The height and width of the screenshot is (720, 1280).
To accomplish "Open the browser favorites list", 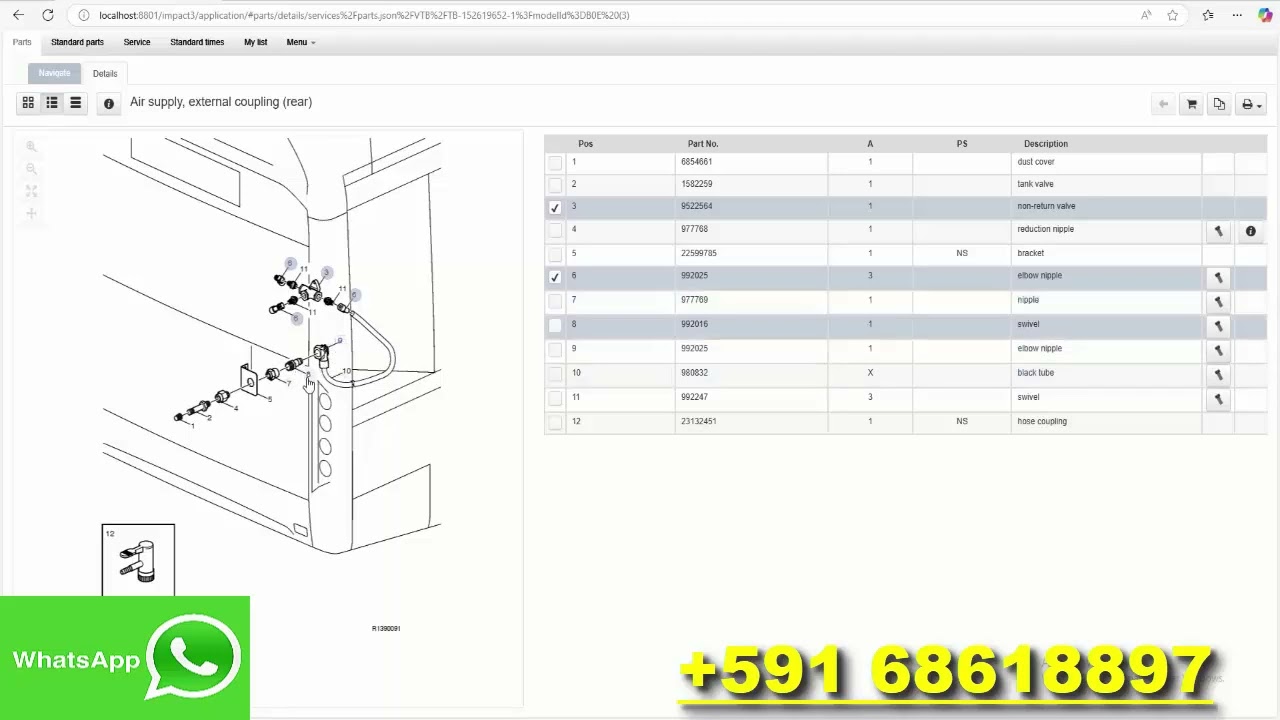I will tap(1208, 15).
